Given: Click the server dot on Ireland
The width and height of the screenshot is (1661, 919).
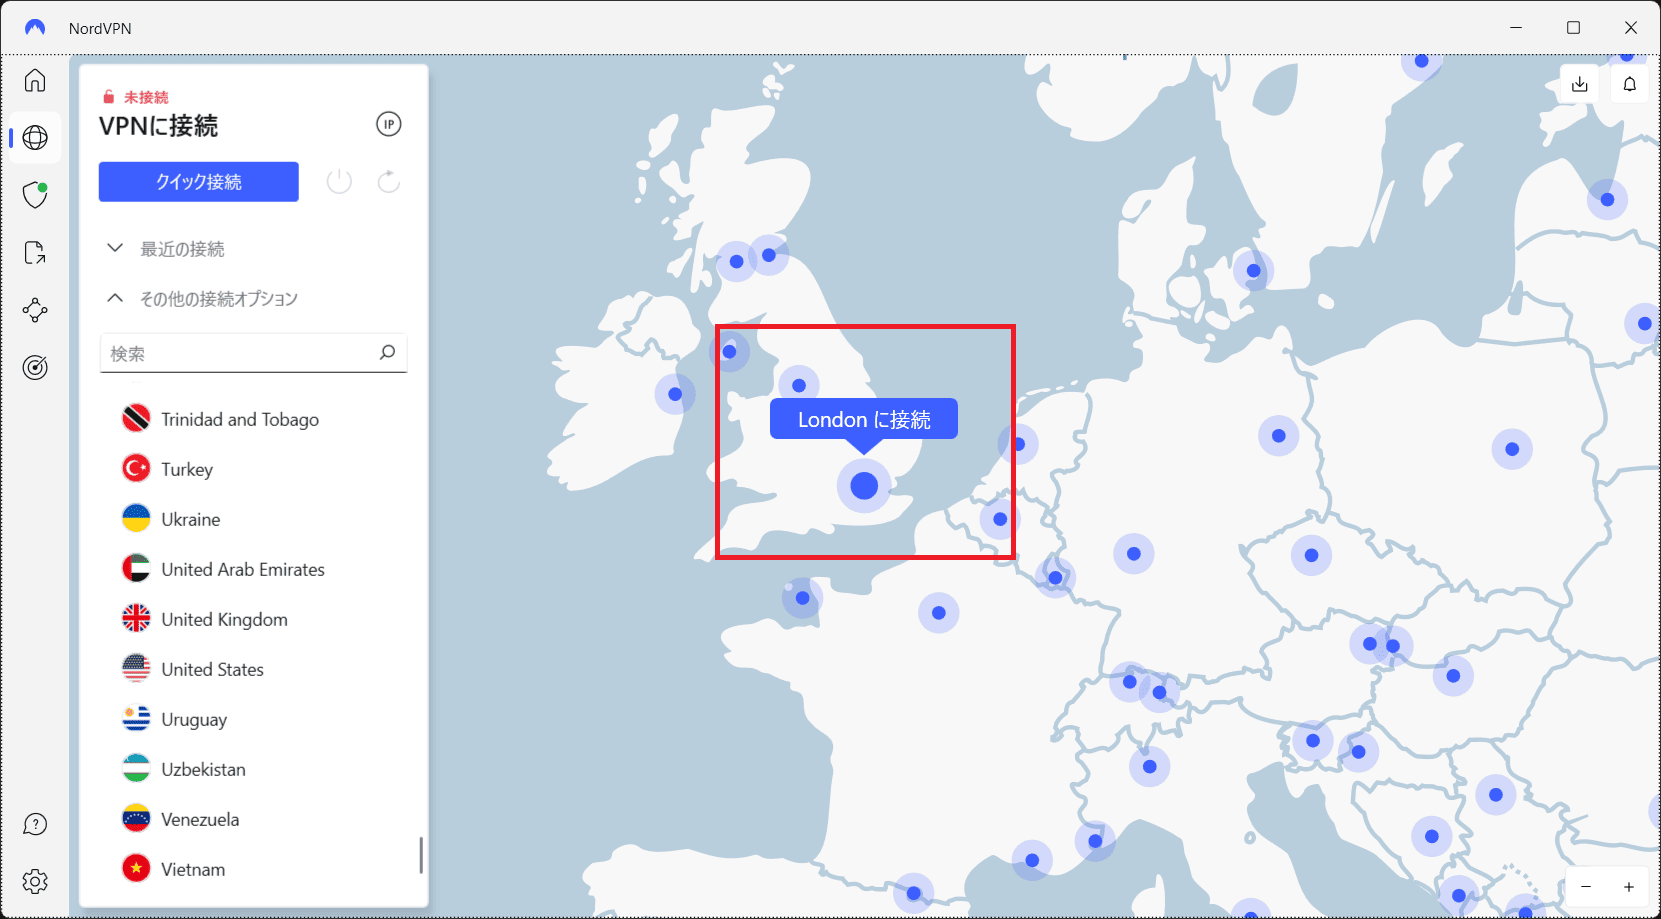Looking at the screenshot, I should (675, 394).
